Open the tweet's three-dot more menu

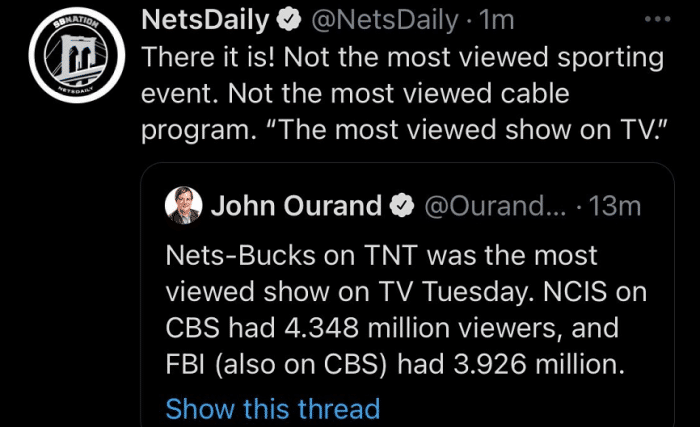[654, 19]
